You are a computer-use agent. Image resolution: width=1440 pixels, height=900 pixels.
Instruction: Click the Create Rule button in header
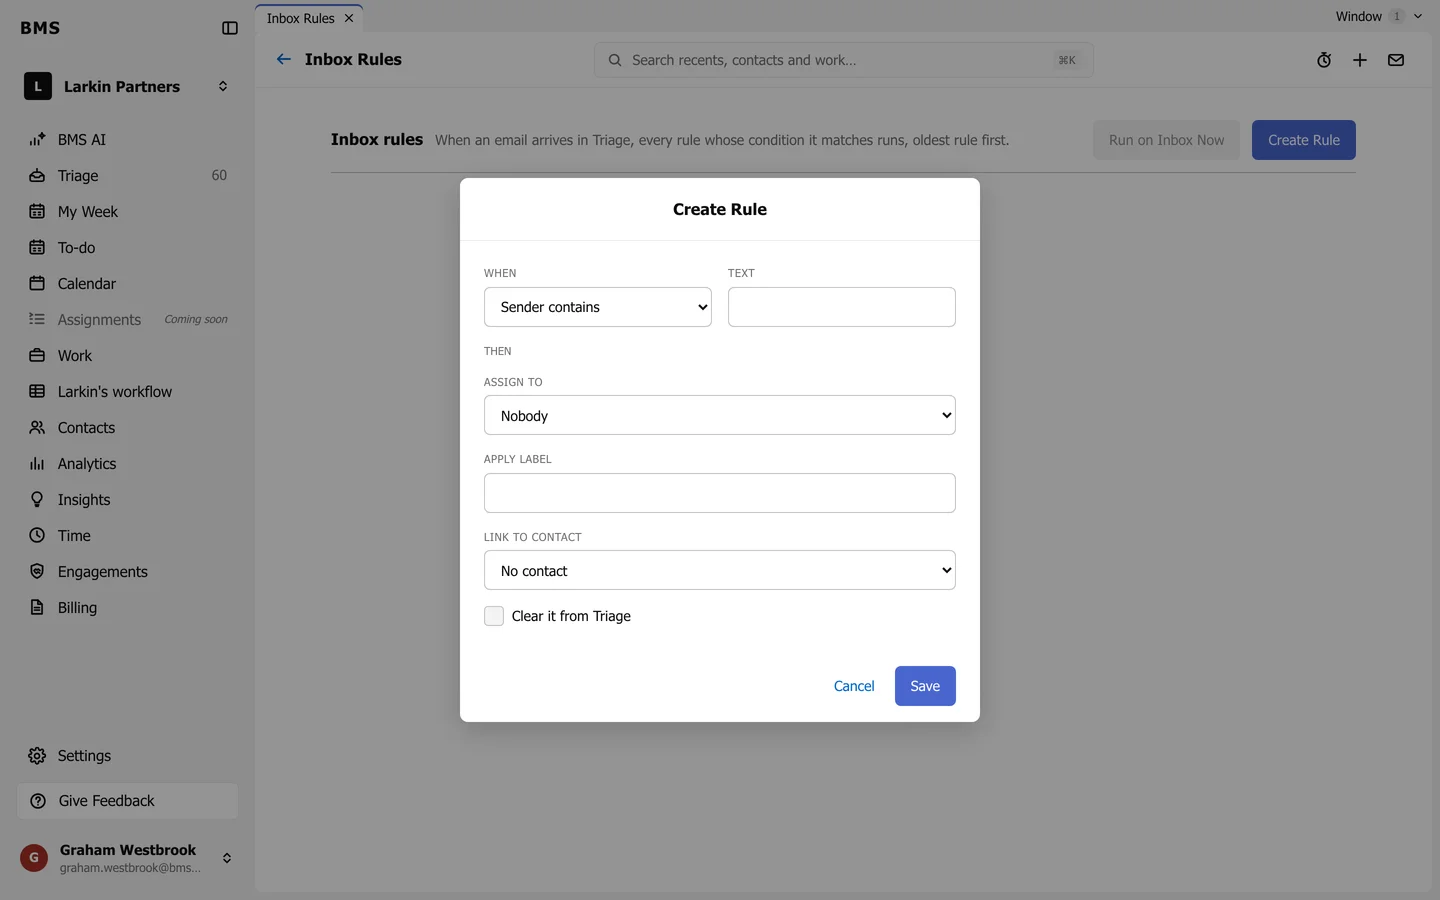[1304, 140]
